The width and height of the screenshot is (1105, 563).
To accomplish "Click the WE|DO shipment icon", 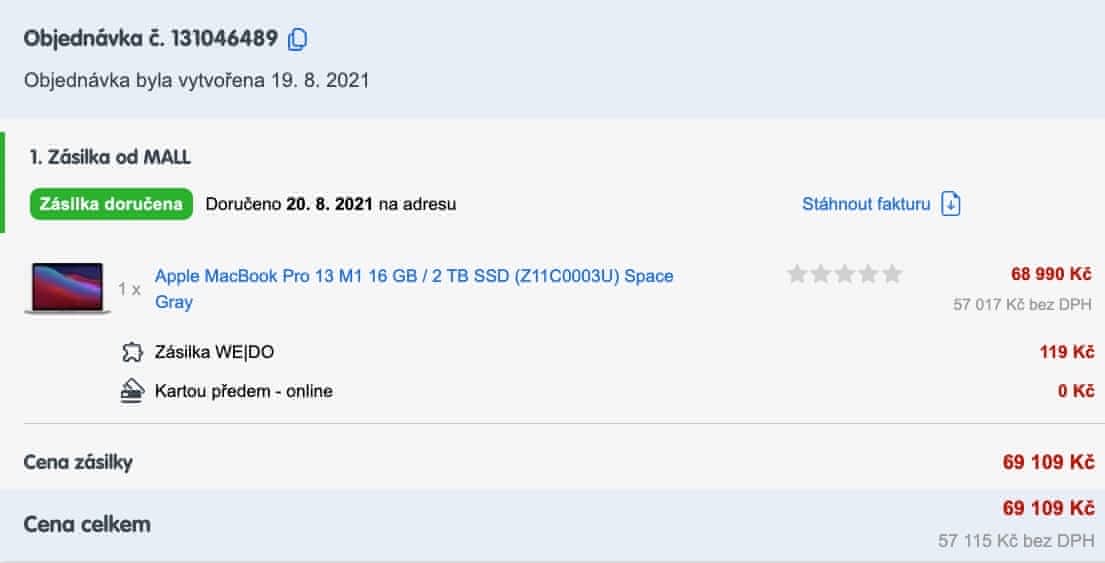I will tap(132, 352).
